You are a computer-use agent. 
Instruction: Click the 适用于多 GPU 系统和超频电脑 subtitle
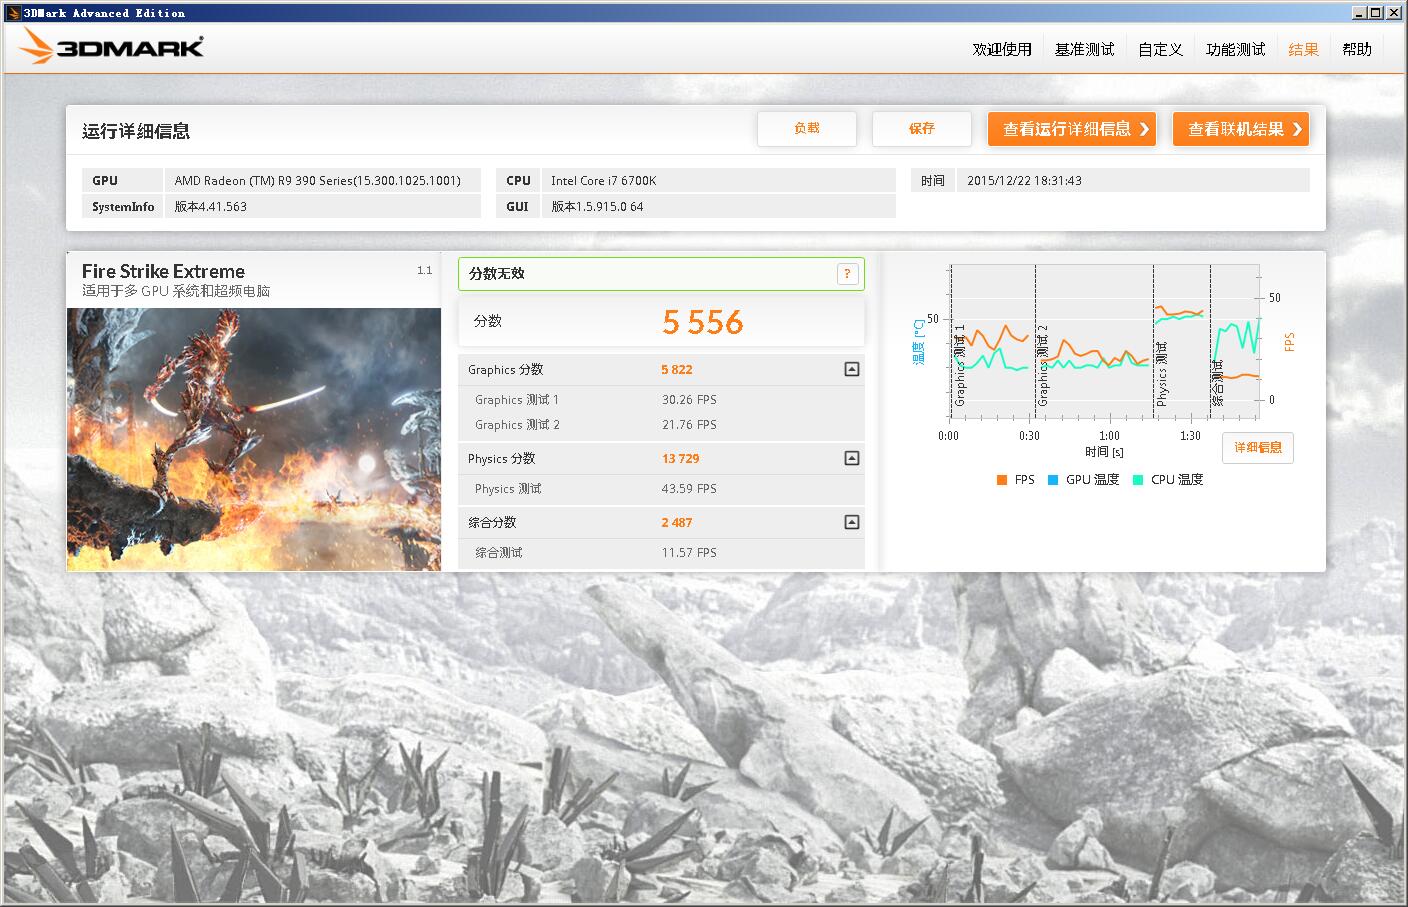tap(176, 291)
